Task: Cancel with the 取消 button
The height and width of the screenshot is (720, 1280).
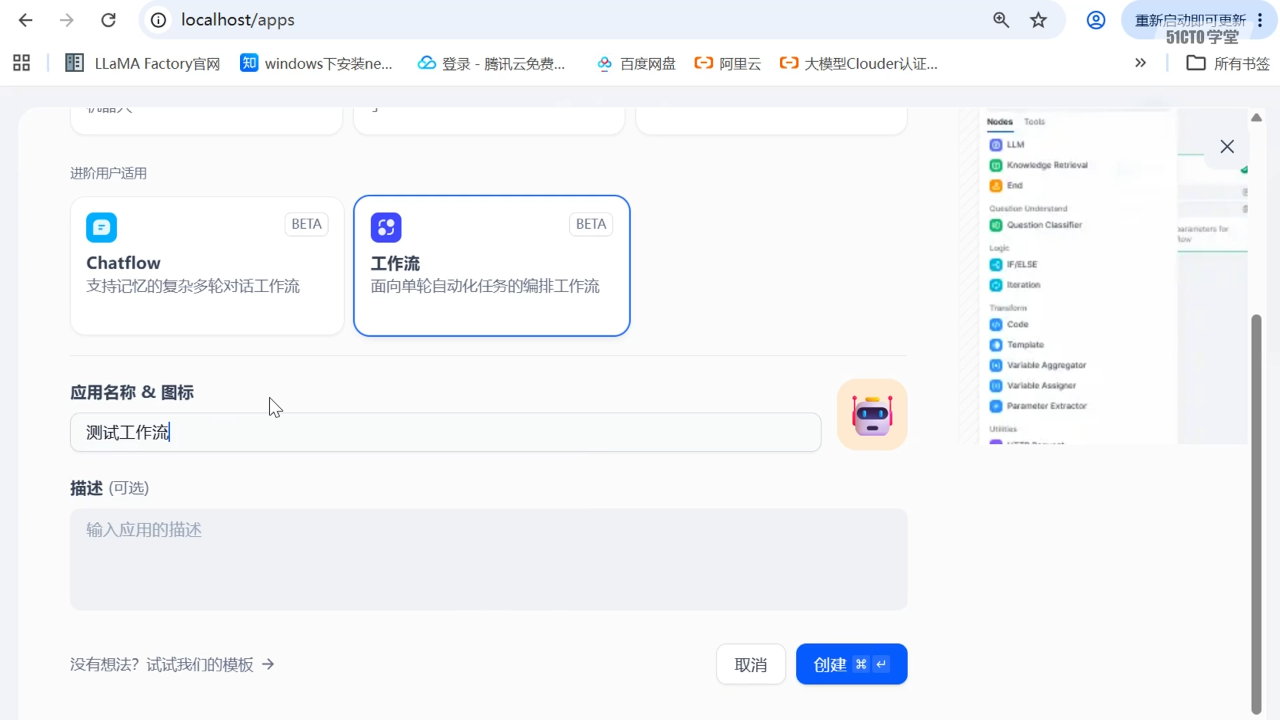Action: [751, 664]
